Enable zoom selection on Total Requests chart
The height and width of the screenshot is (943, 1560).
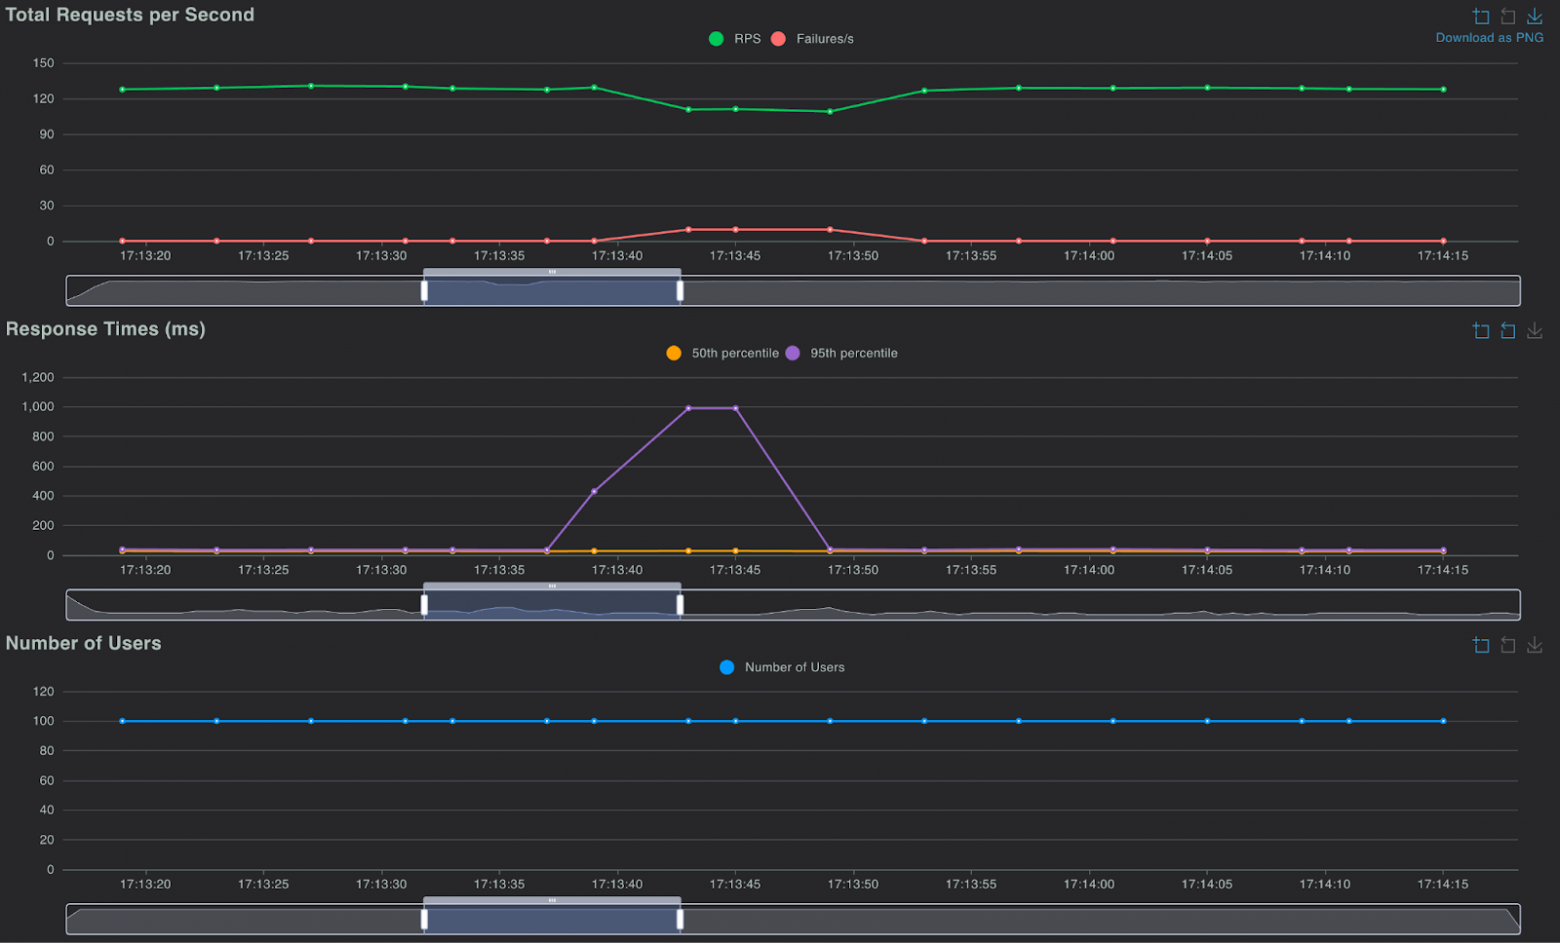coord(1481,16)
